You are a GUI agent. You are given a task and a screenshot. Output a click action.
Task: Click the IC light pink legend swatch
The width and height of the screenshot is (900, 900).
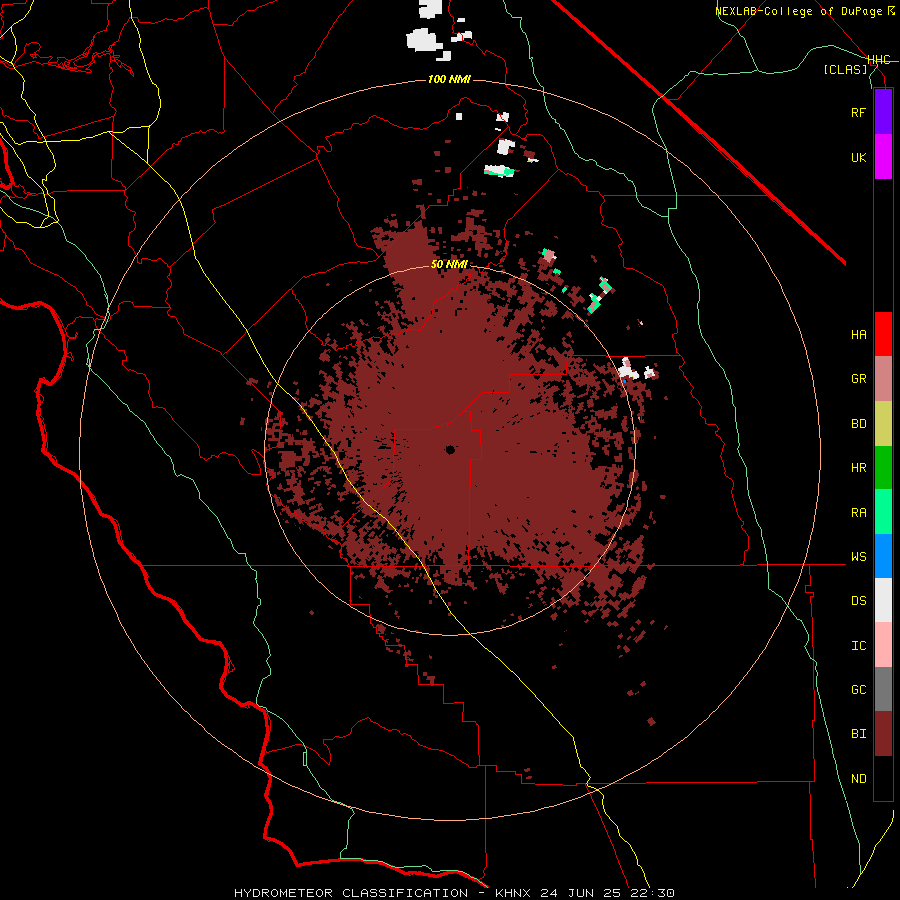coord(883,645)
